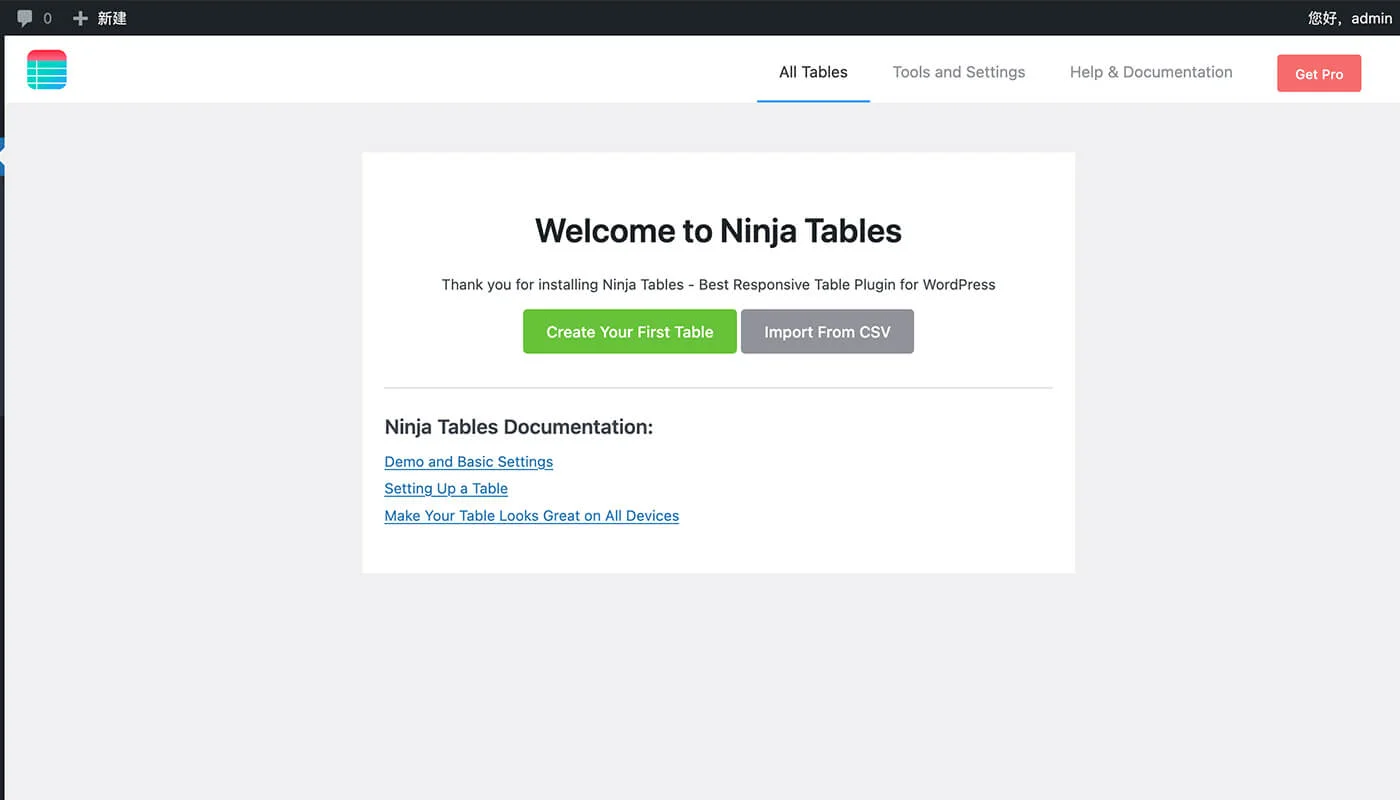Click the comments bubble icon in admin bar

coord(25,18)
